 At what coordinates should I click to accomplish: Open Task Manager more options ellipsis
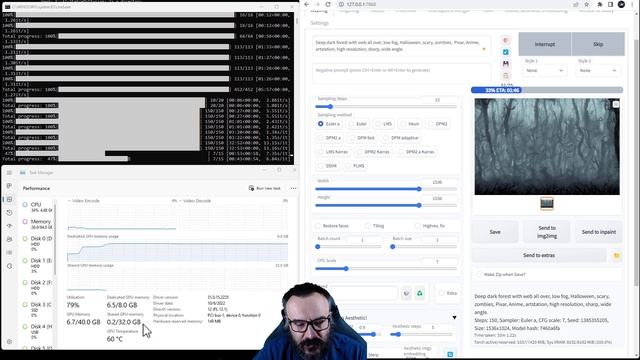click(293, 188)
